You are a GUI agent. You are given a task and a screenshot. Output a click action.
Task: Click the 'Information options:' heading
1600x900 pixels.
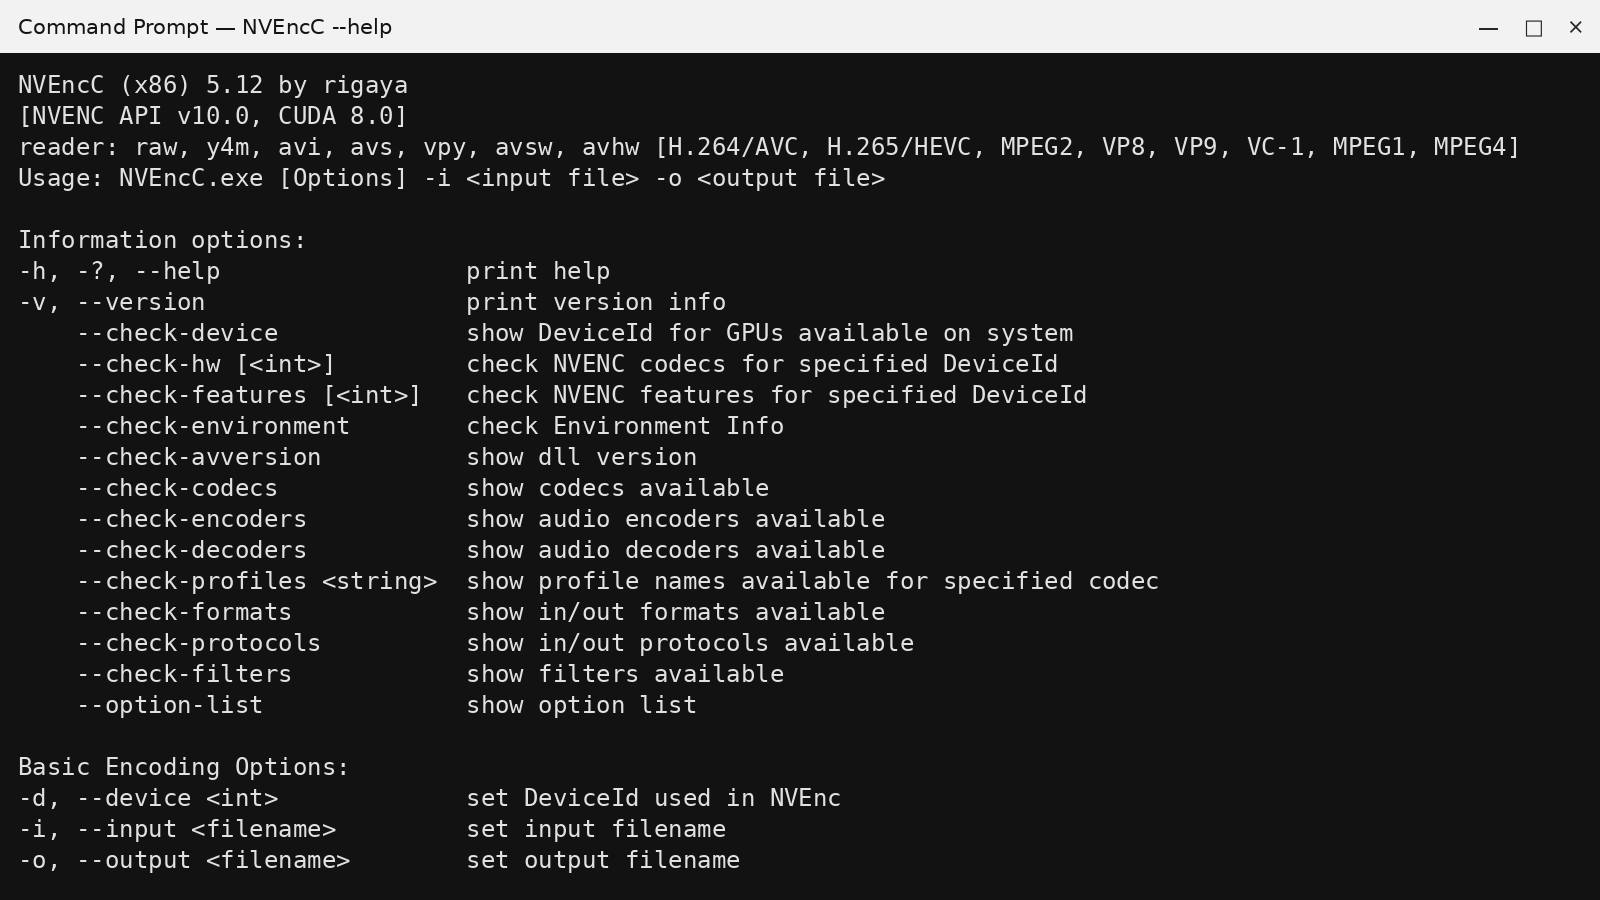(162, 240)
